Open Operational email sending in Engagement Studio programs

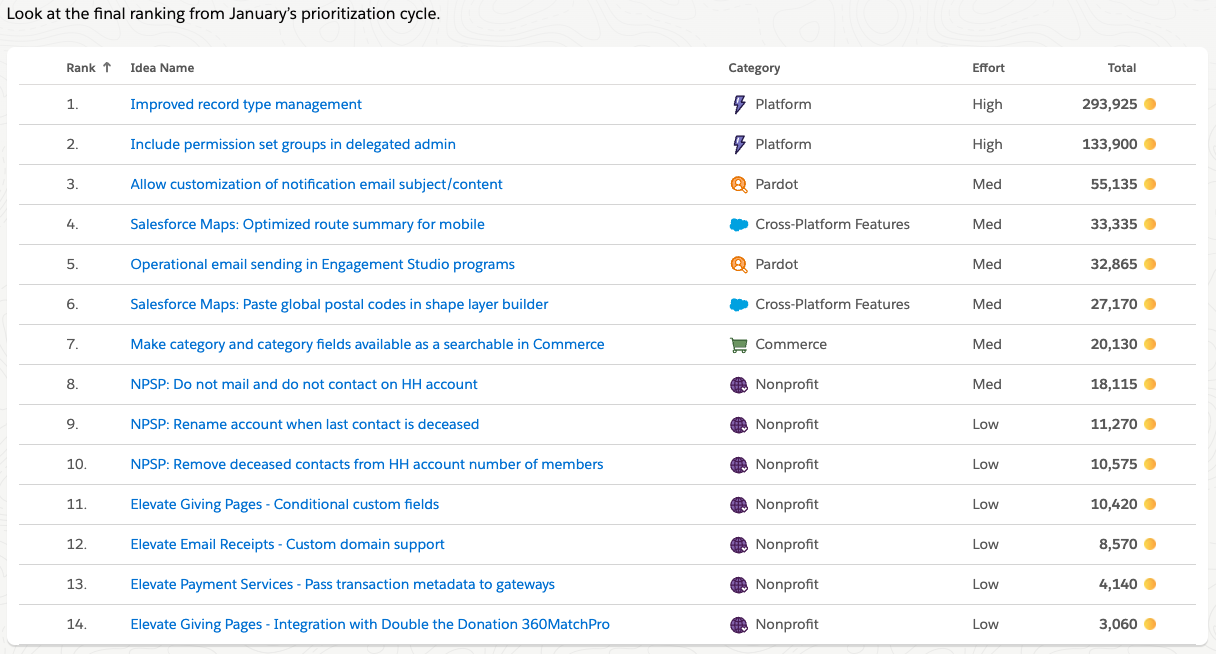click(322, 264)
